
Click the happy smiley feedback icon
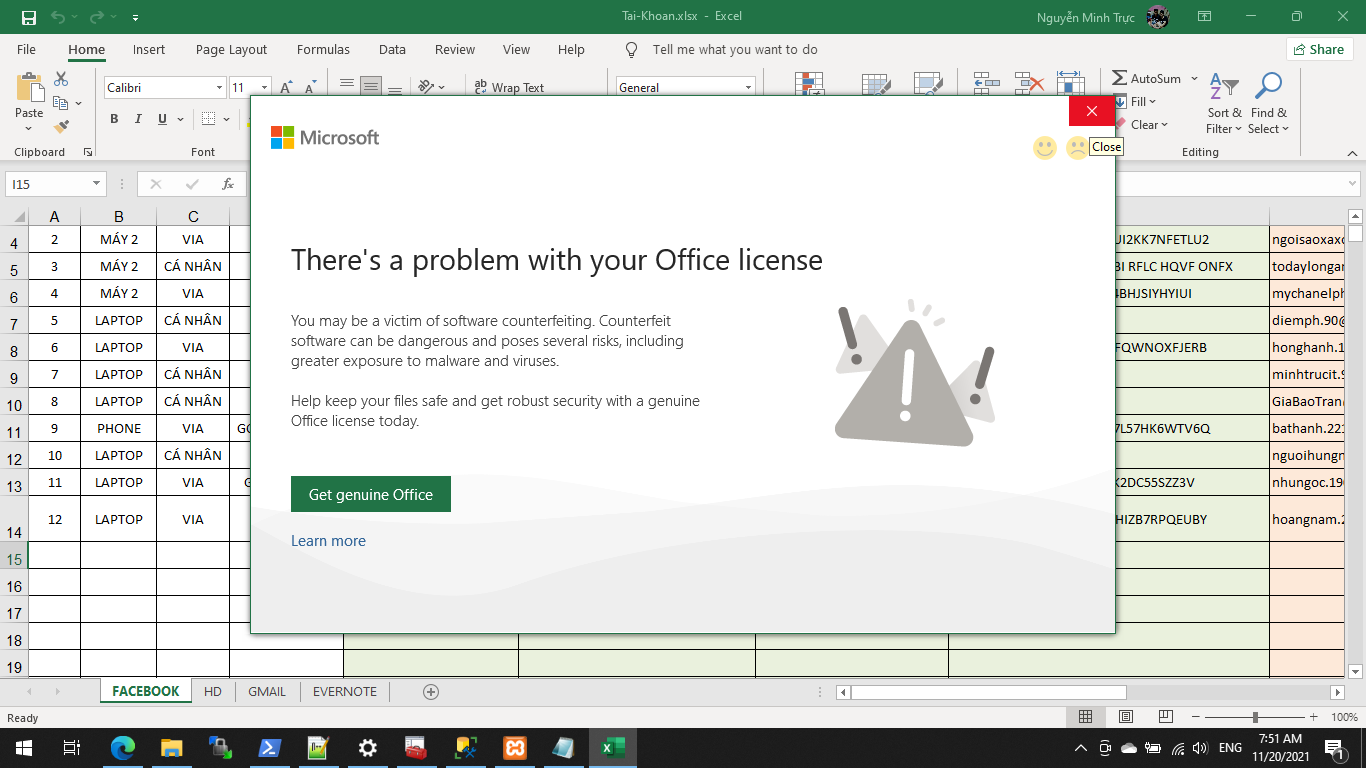coord(1044,148)
